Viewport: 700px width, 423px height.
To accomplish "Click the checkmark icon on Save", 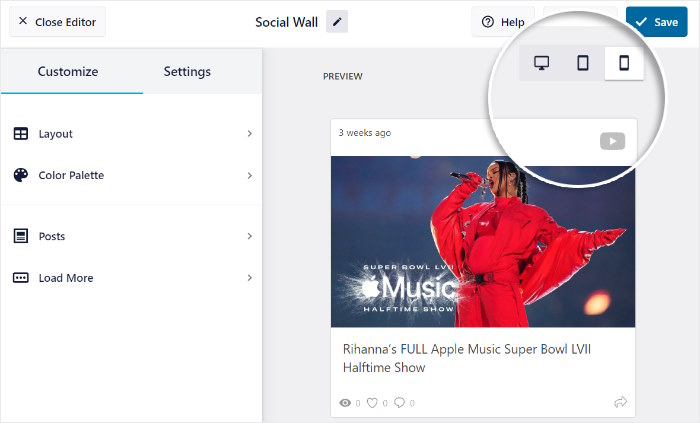I will 641,22.
